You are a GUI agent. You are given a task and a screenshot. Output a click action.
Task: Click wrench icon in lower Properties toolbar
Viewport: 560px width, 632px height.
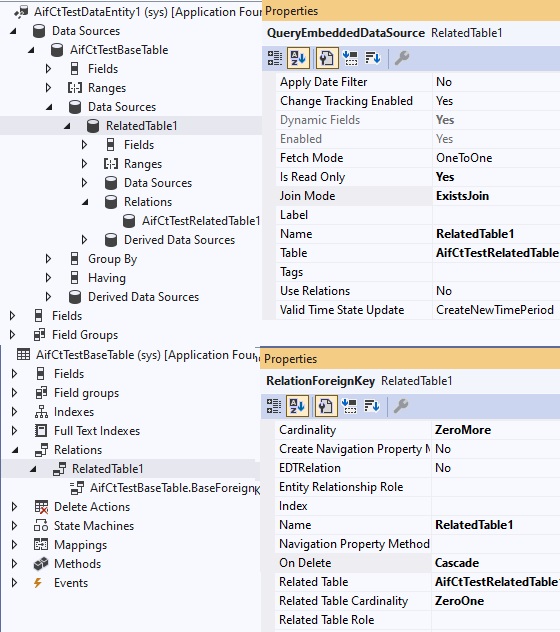point(401,406)
